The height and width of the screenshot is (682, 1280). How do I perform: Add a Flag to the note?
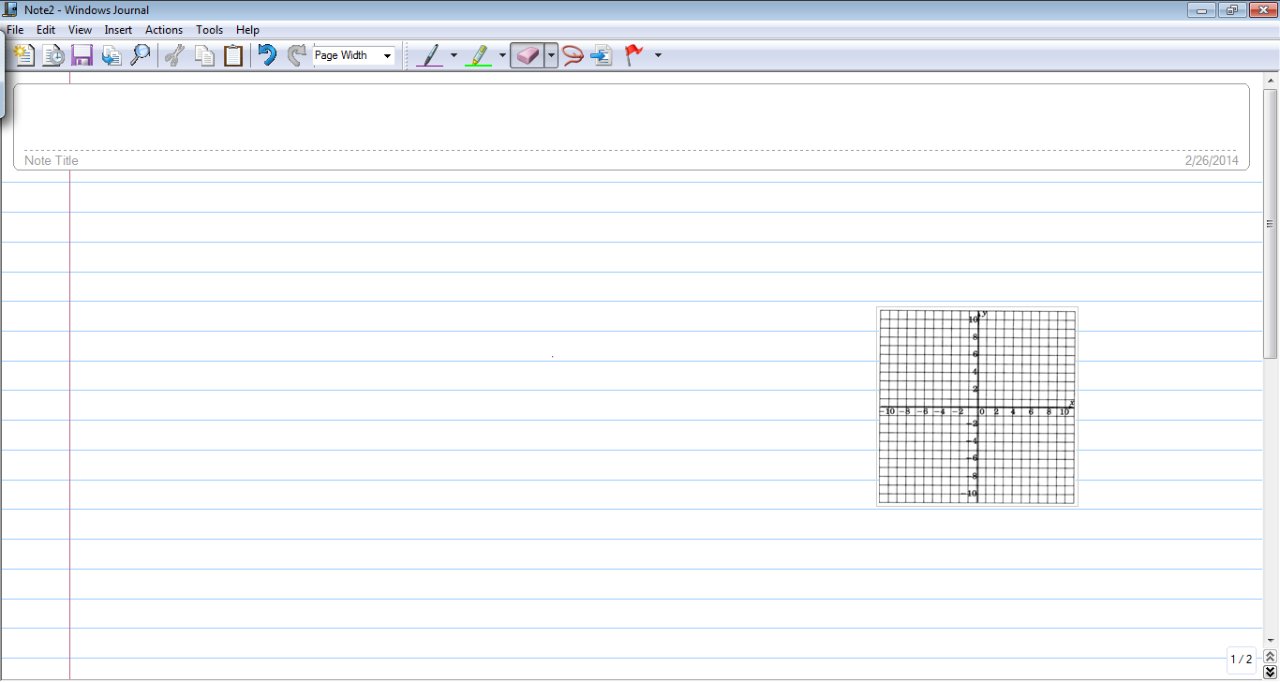pyautogui.click(x=632, y=55)
